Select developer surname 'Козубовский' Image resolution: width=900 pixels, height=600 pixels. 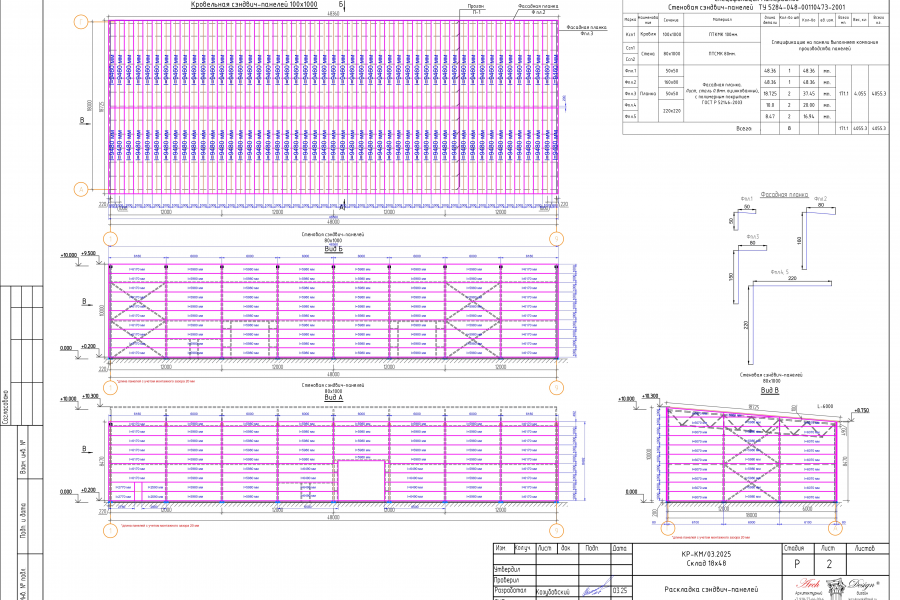pyautogui.click(x=553, y=591)
